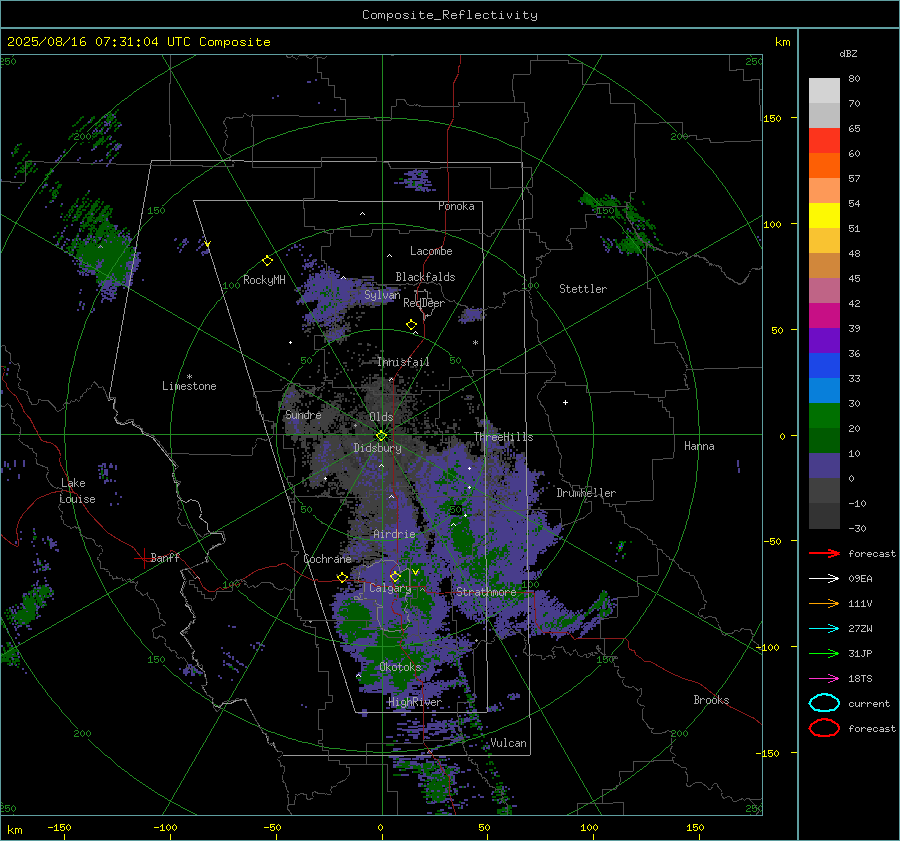Viewport: 900px width, 841px height.
Task: Click the yellow diamond marker below Cochrane
Action: point(342,577)
